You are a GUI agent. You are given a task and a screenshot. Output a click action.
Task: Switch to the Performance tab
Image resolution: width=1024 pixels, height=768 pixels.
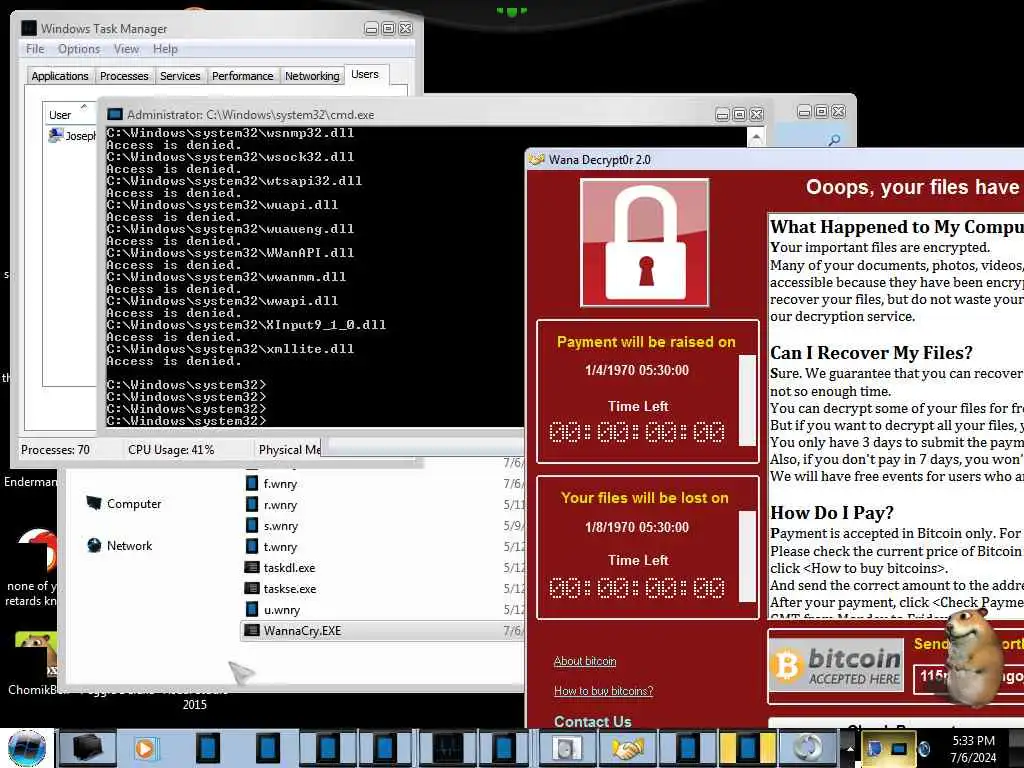(x=242, y=76)
